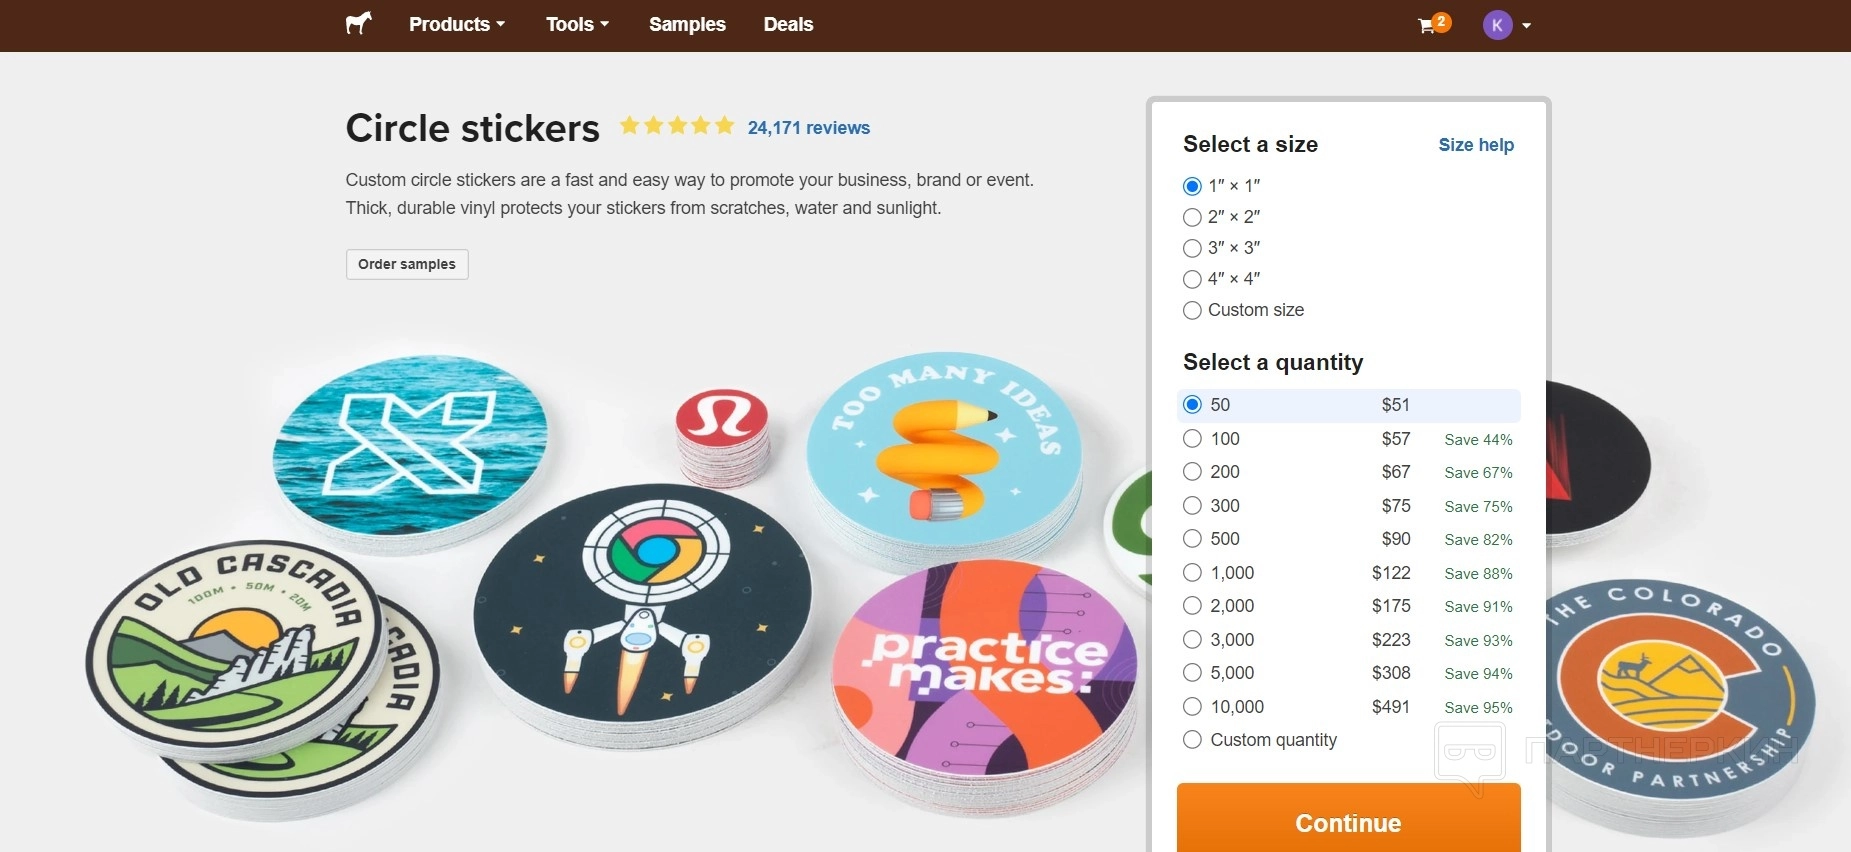The width and height of the screenshot is (1851, 852).
Task: Go to the Samples menu item
Action: click(x=687, y=25)
